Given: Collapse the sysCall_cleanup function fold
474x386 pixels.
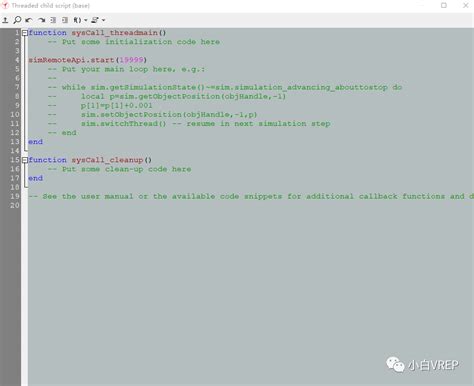Looking at the screenshot, I should pos(25,160).
